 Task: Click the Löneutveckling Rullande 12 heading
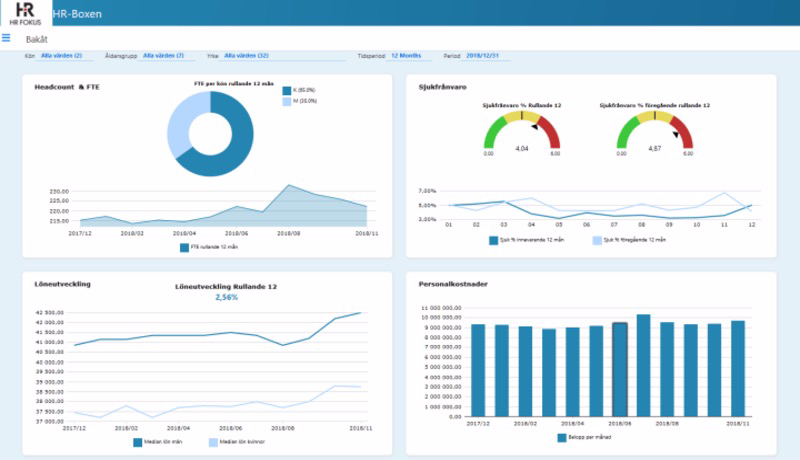tap(226, 287)
